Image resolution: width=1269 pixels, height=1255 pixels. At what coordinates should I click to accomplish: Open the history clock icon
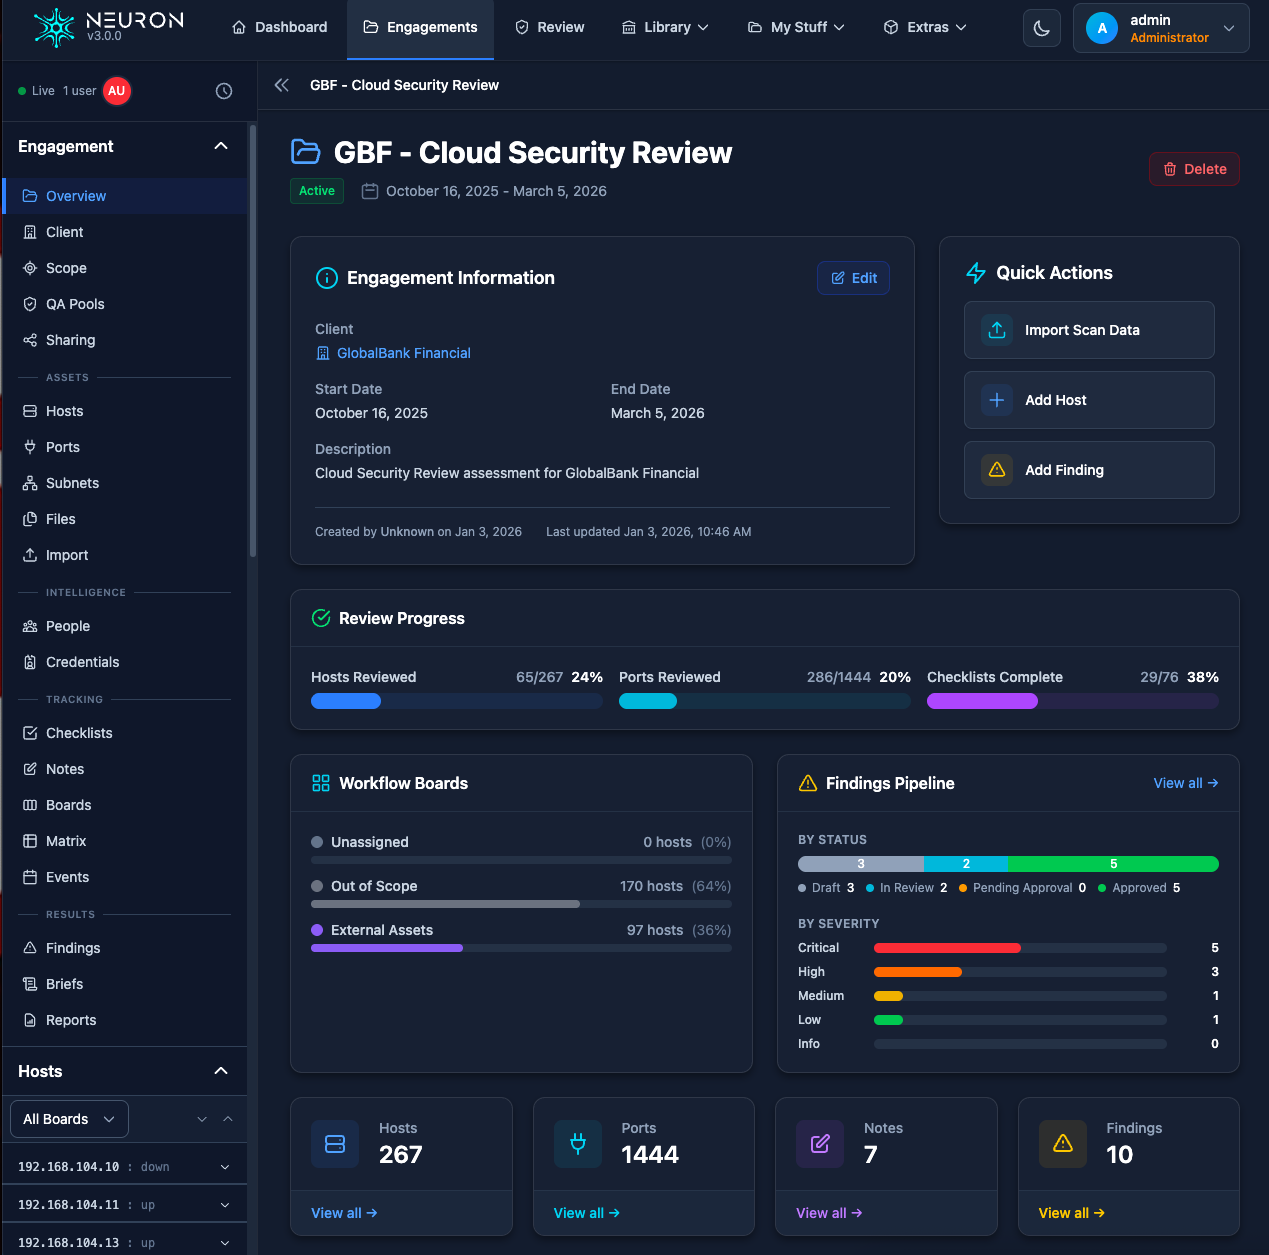(x=224, y=91)
